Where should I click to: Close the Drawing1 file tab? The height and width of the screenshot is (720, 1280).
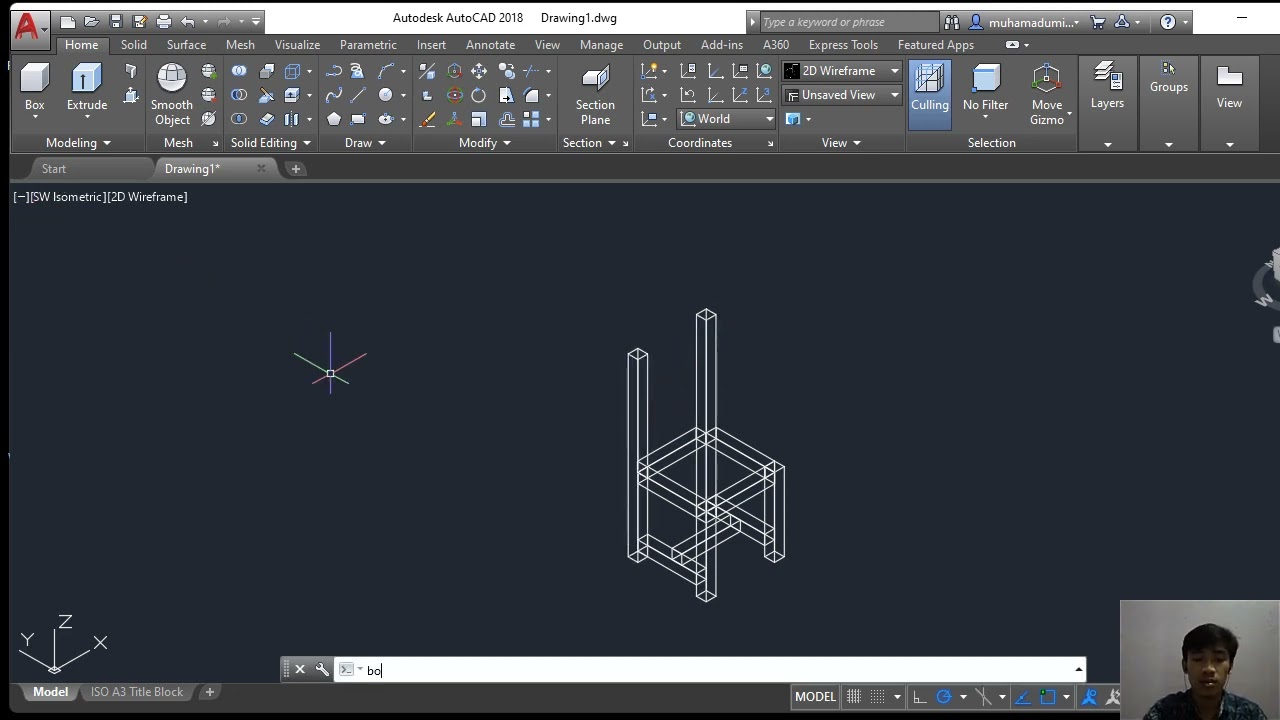[261, 169]
